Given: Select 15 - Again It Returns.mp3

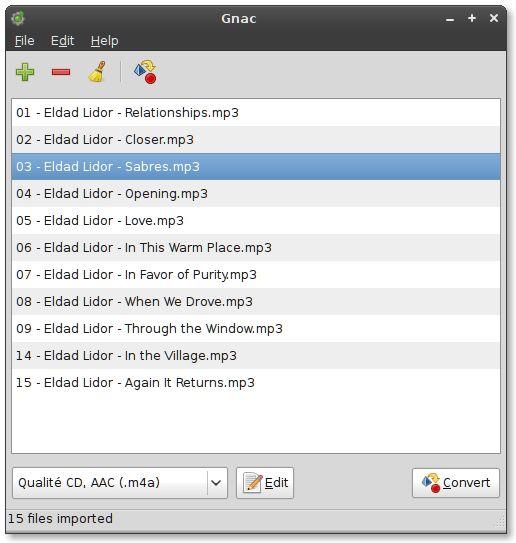Looking at the screenshot, I should pyautogui.click(x=256, y=383).
